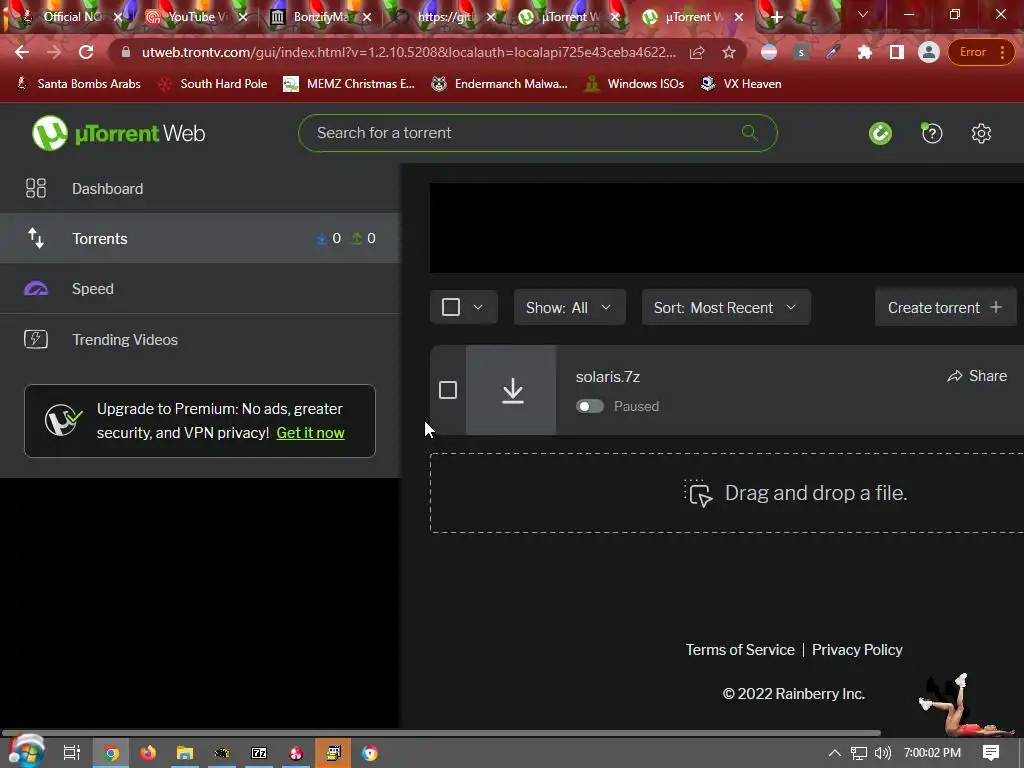
Task: Click the flag extension icon in toolbar
Action: tap(769, 52)
